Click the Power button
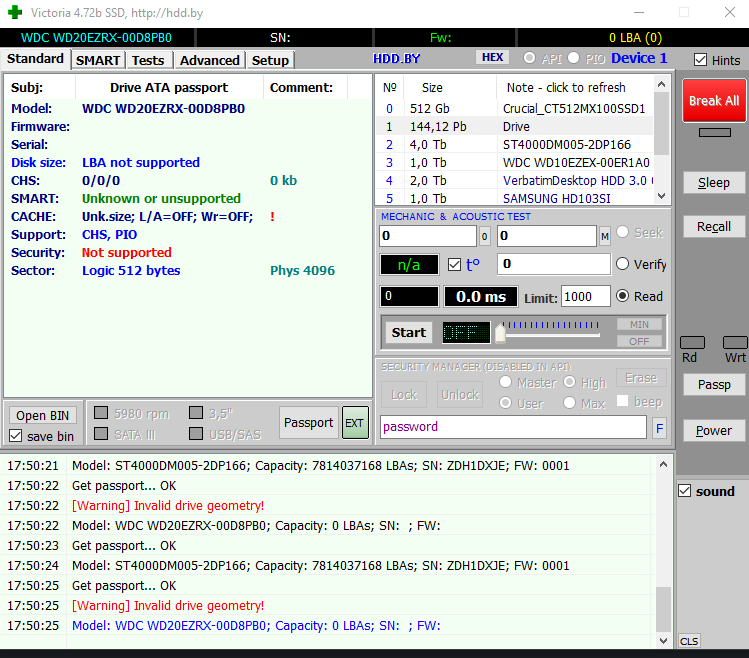The width and height of the screenshot is (749, 658). [713, 431]
